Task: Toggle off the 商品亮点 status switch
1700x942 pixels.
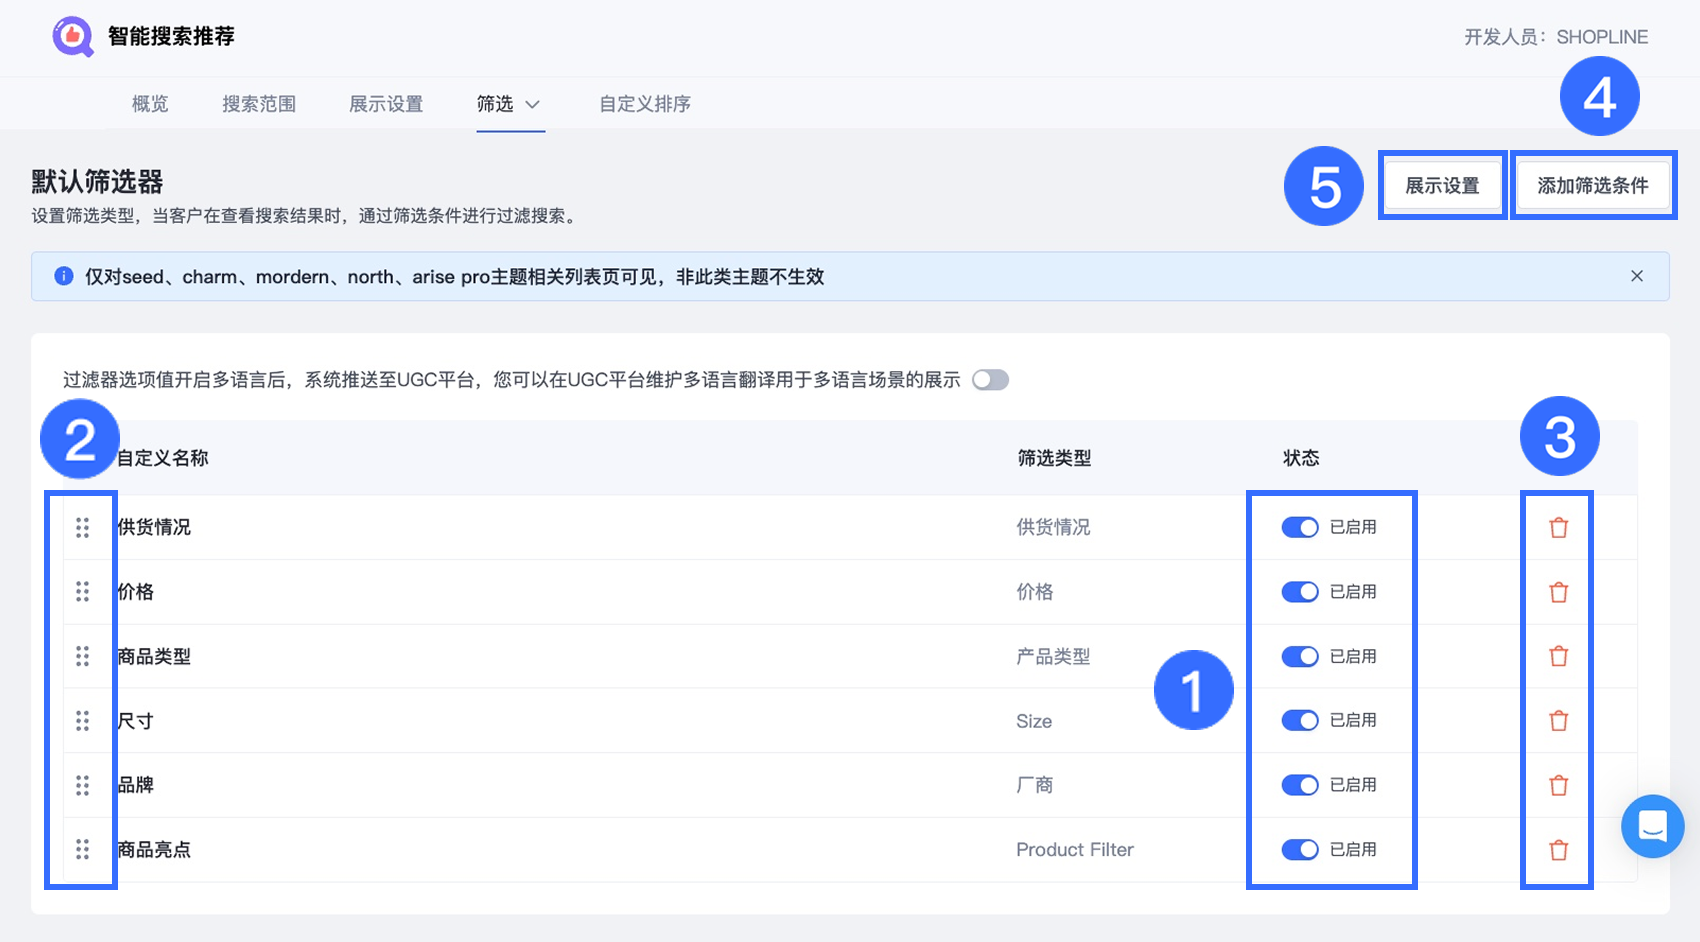Action: pyautogui.click(x=1300, y=849)
